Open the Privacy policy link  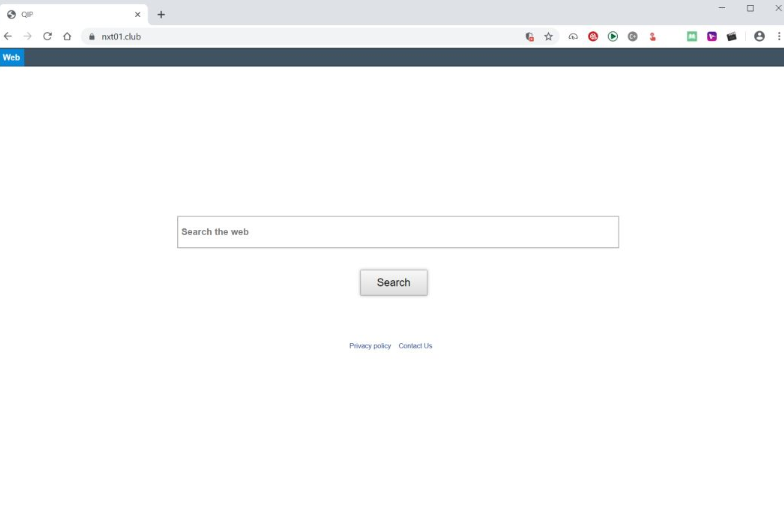(370, 346)
